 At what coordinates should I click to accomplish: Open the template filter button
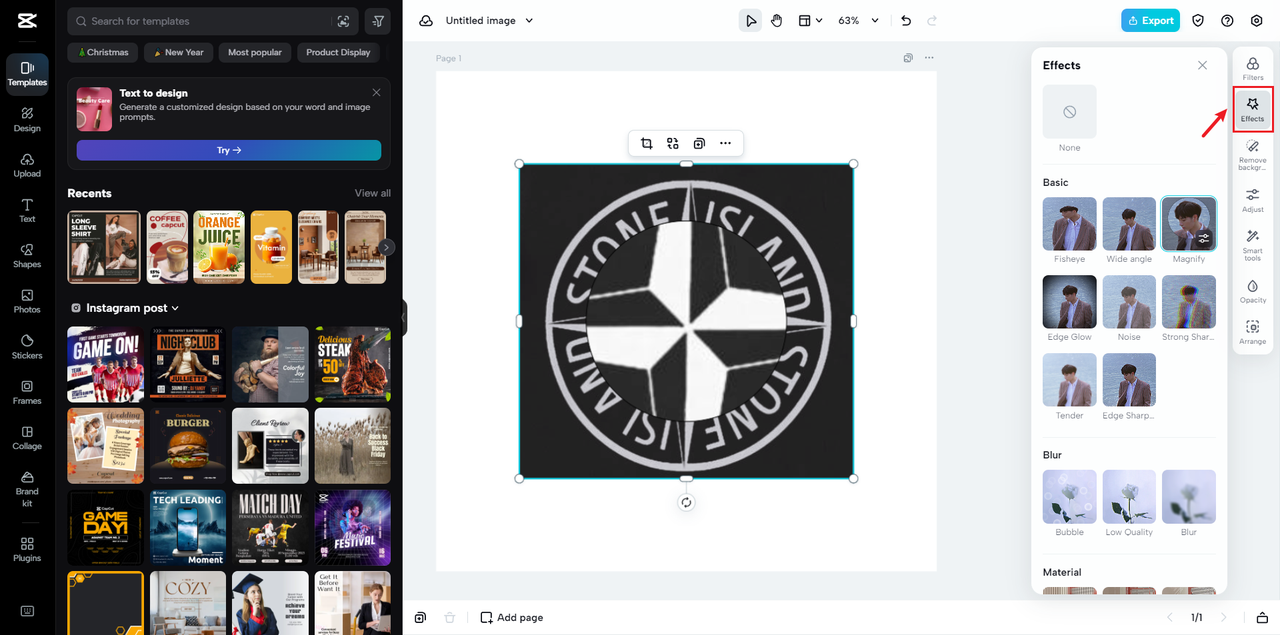tap(378, 21)
